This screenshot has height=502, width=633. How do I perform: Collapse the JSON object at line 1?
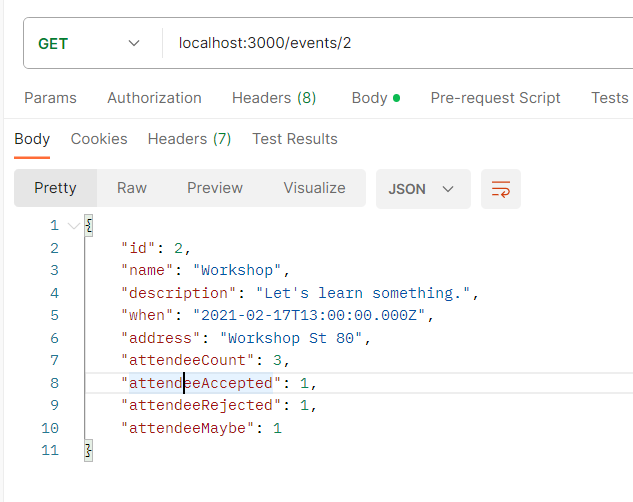72,225
